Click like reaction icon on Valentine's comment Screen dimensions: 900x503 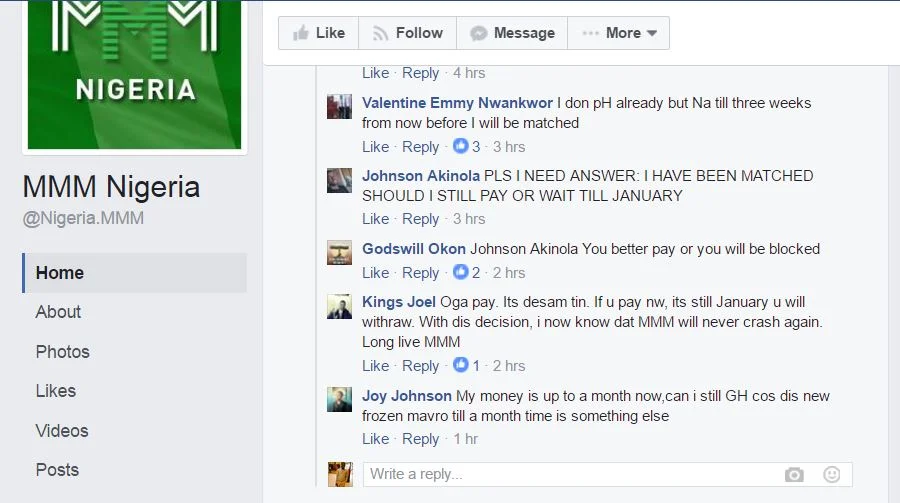pyautogui.click(x=460, y=146)
